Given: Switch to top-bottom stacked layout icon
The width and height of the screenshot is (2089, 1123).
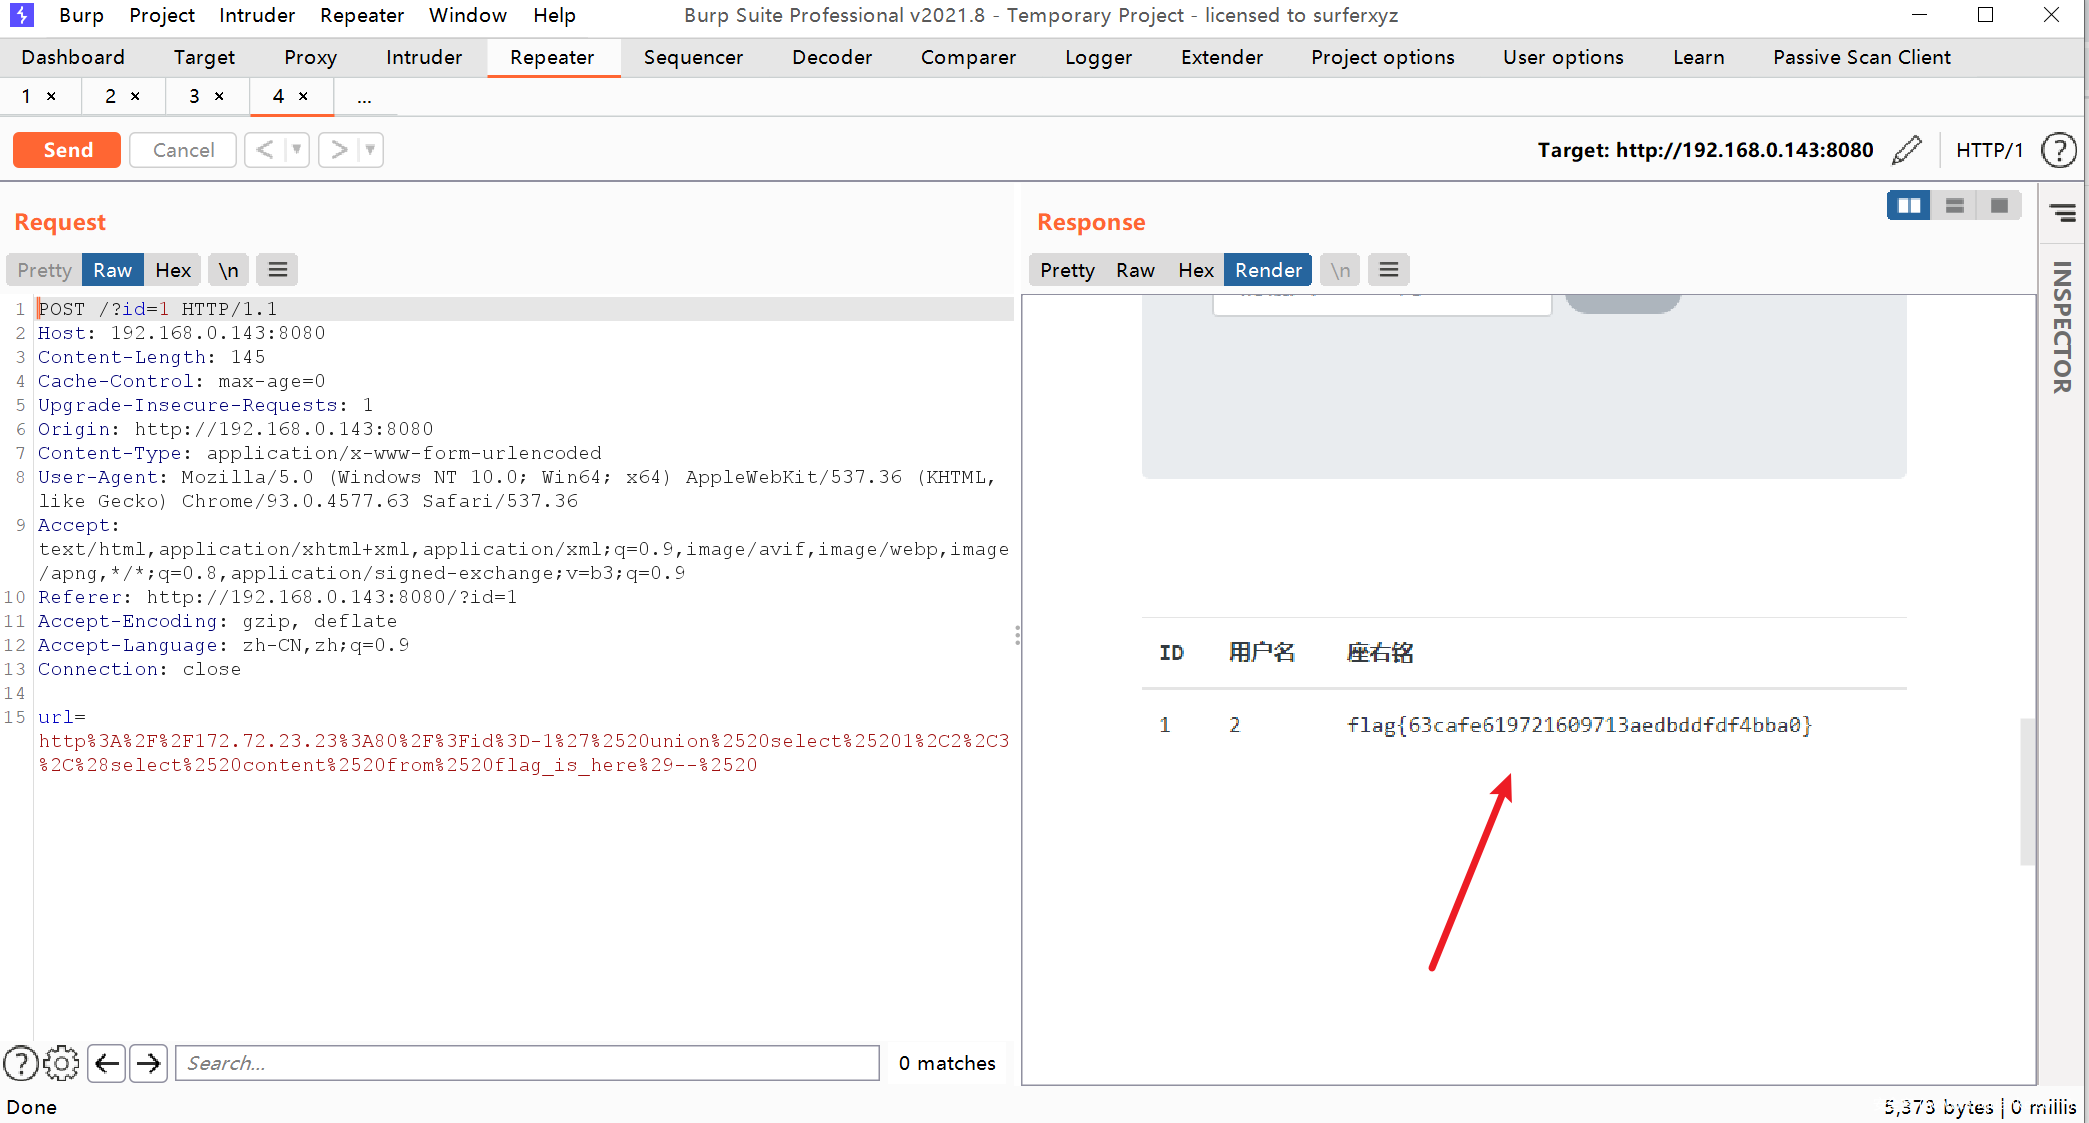Looking at the screenshot, I should point(1954,205).
